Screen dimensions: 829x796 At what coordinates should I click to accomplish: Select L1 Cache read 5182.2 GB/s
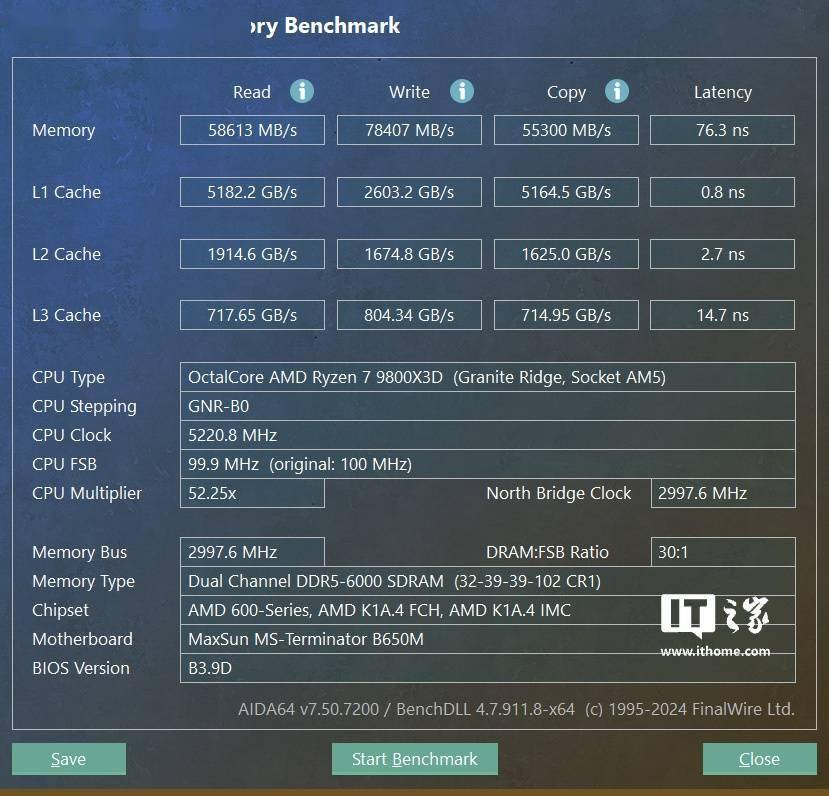(x=252, y=192)
